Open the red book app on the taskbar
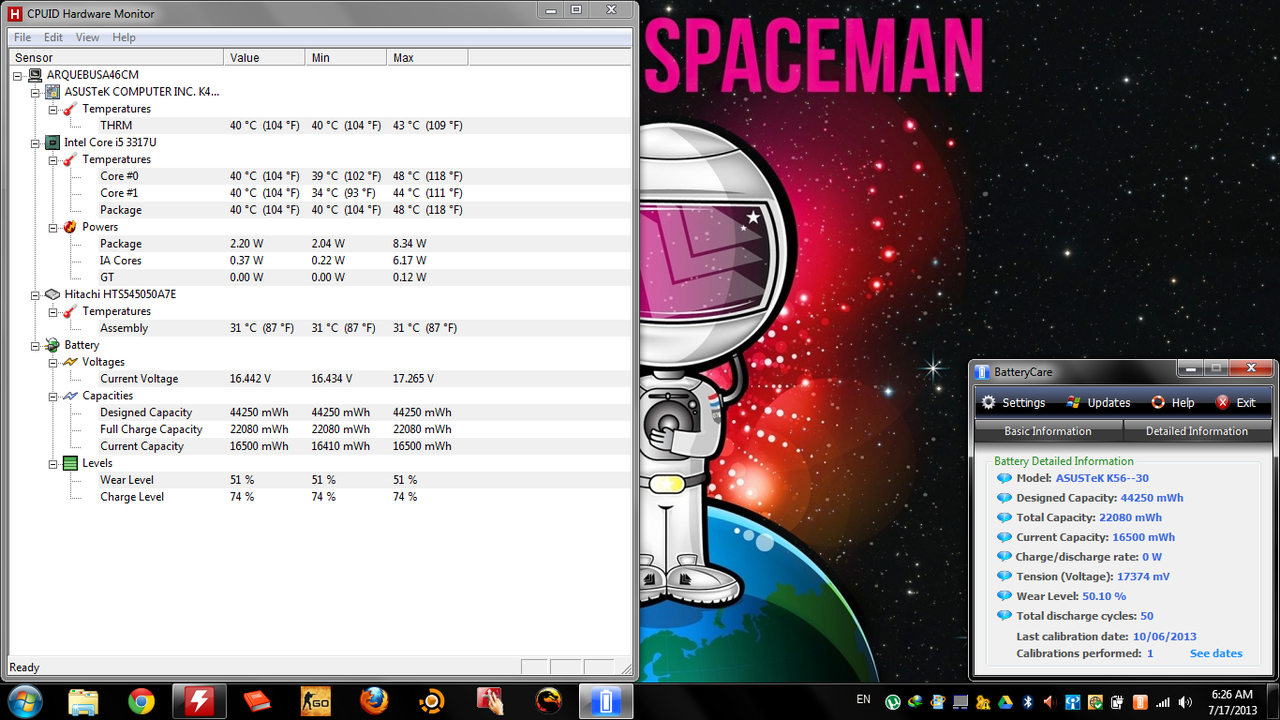The width and height of the screenshot is (1280, 720). pyautogui.click(x=257, y=701)
